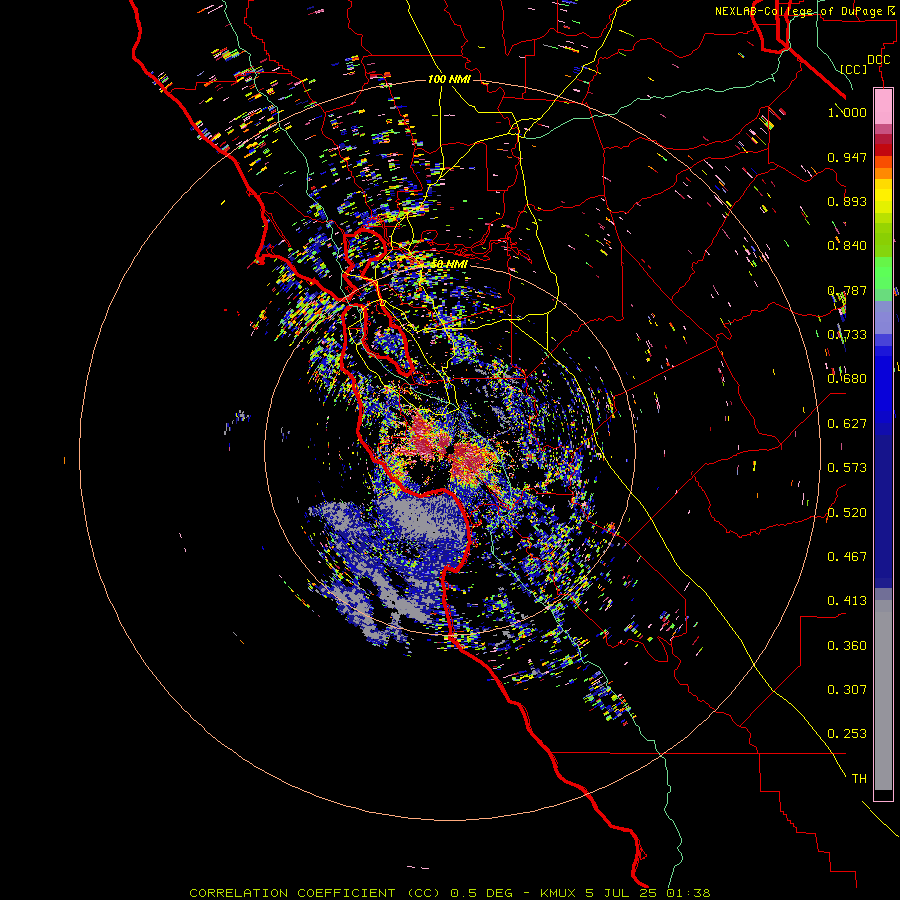Pick the pink swatch at color bar top

tap(883, 106)
